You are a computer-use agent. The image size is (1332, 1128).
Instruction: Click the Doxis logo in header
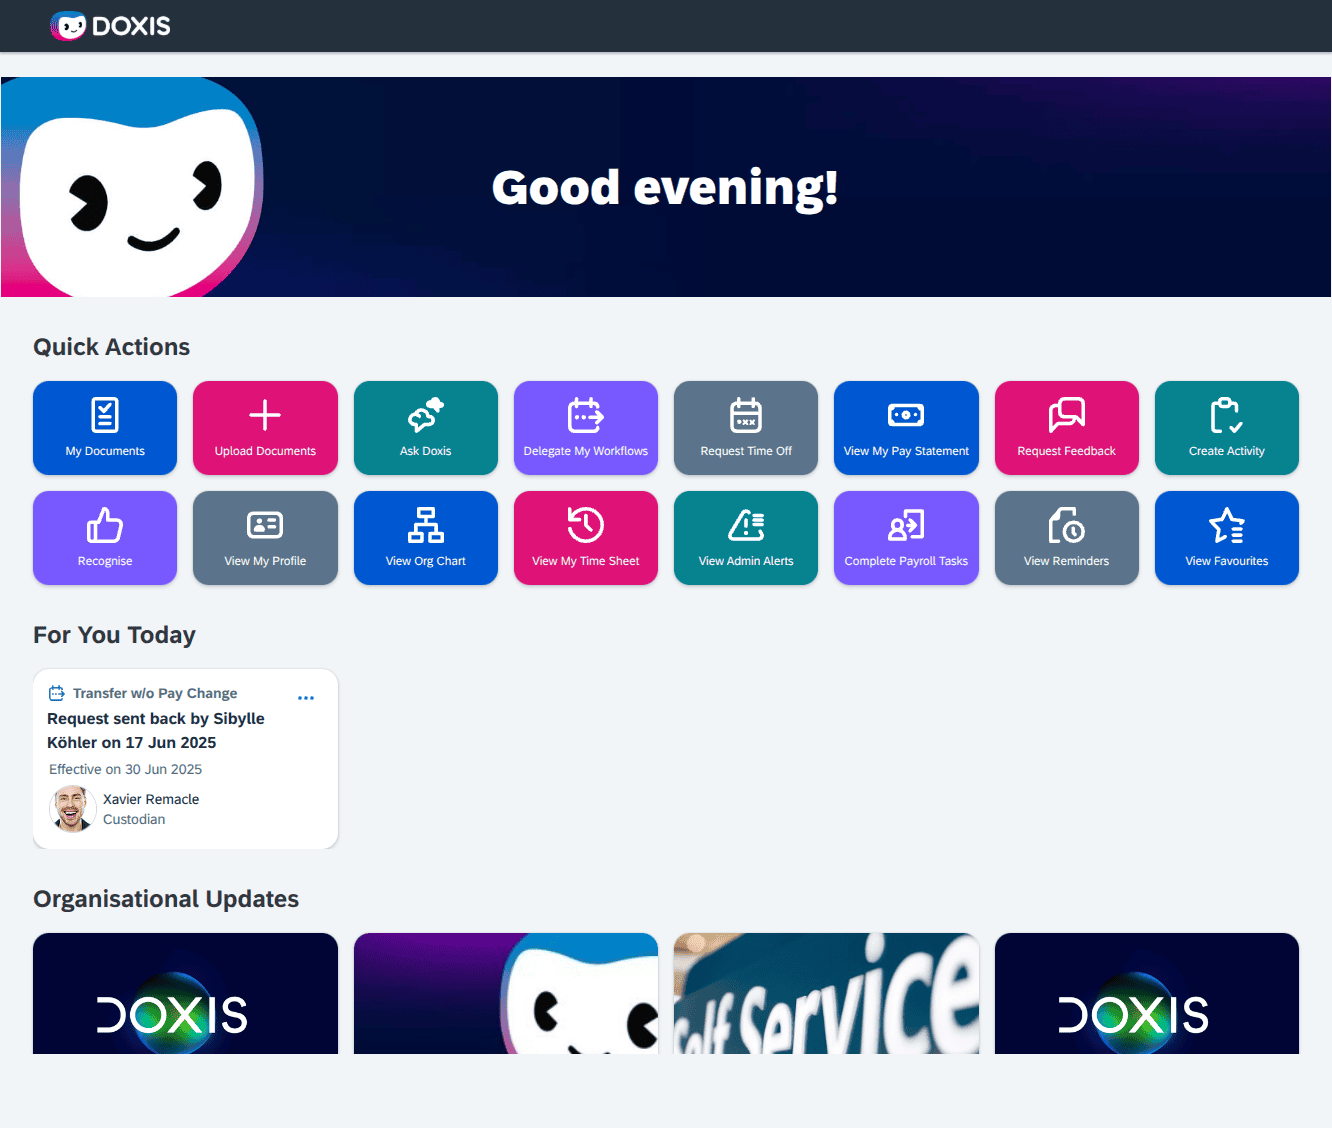(110, 26)
